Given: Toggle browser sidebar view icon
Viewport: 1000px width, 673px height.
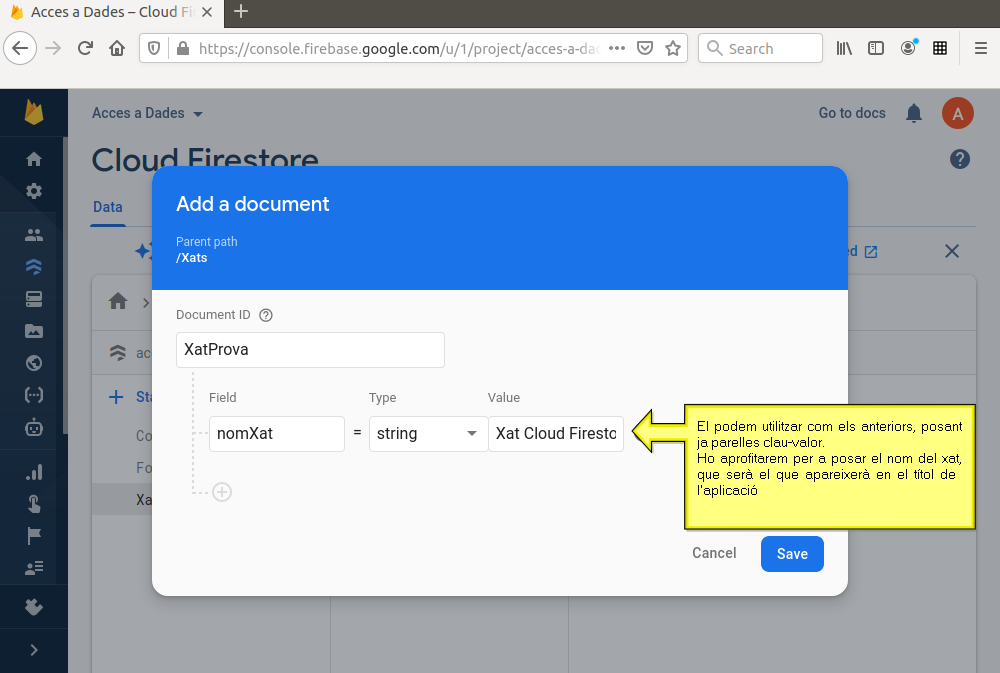Looking at the screenshot, I should click(876, 48).
